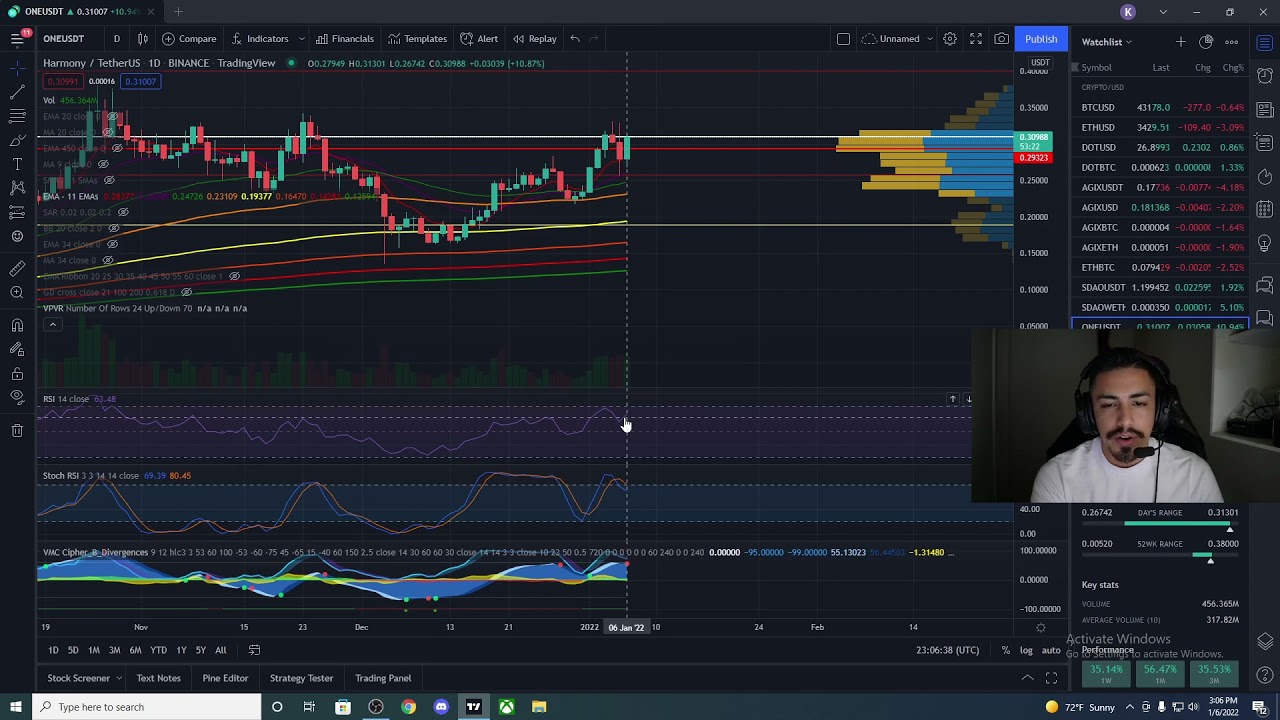Toggle visibility of GD cross indicator
Screen dimensions: 1280x720
tap(186, 292)
